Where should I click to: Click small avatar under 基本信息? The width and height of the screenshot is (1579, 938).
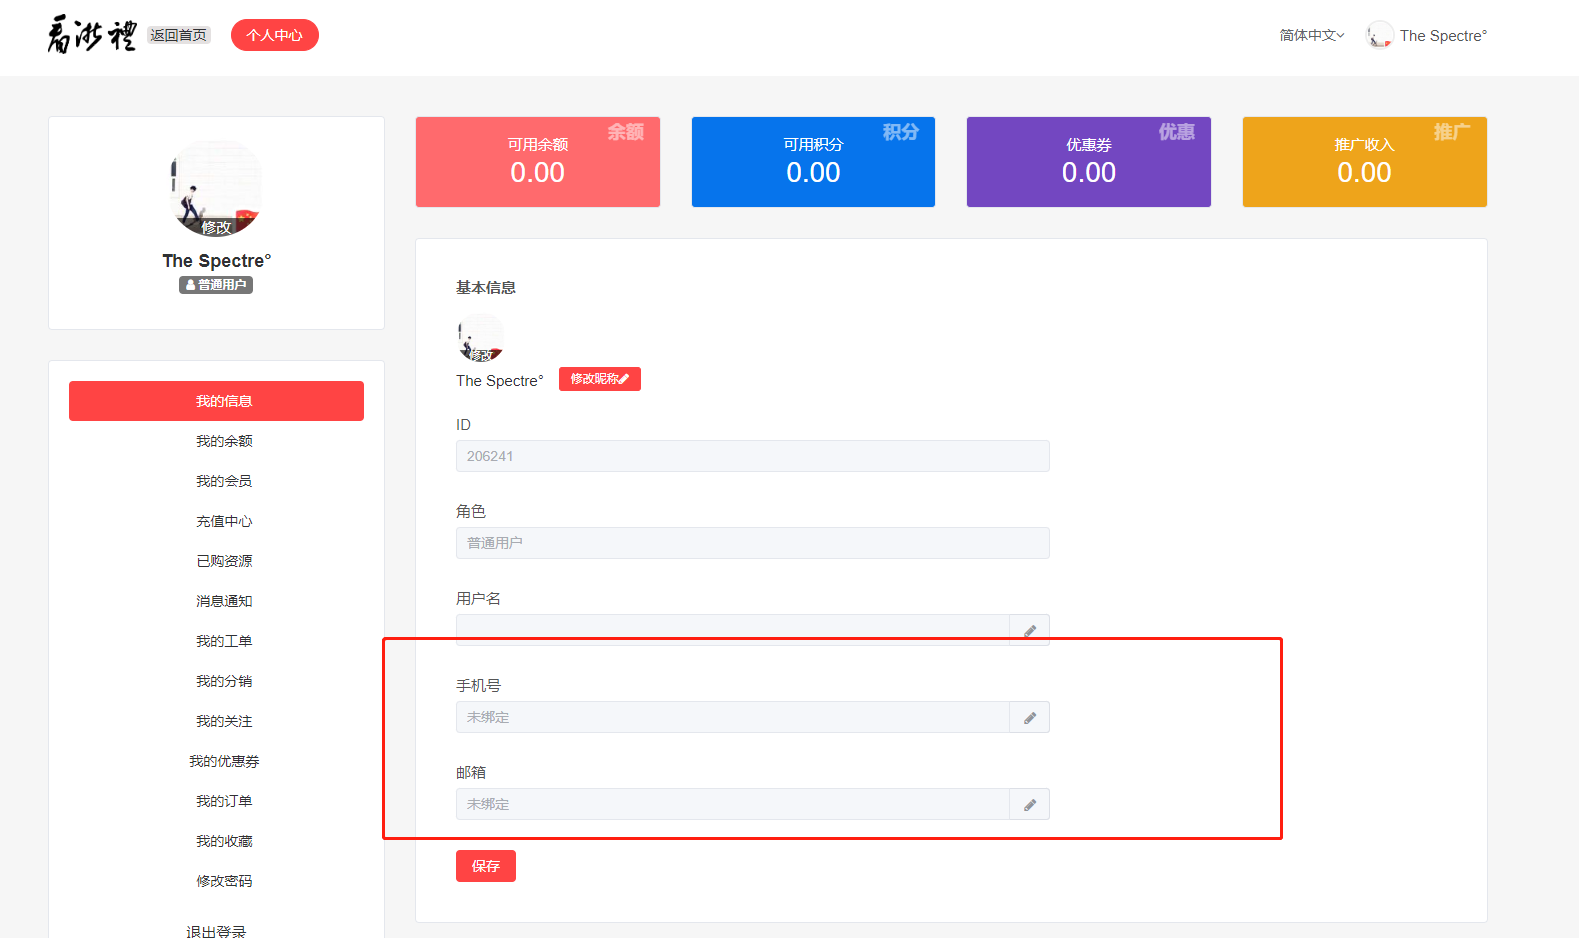(x=481, y=338)
